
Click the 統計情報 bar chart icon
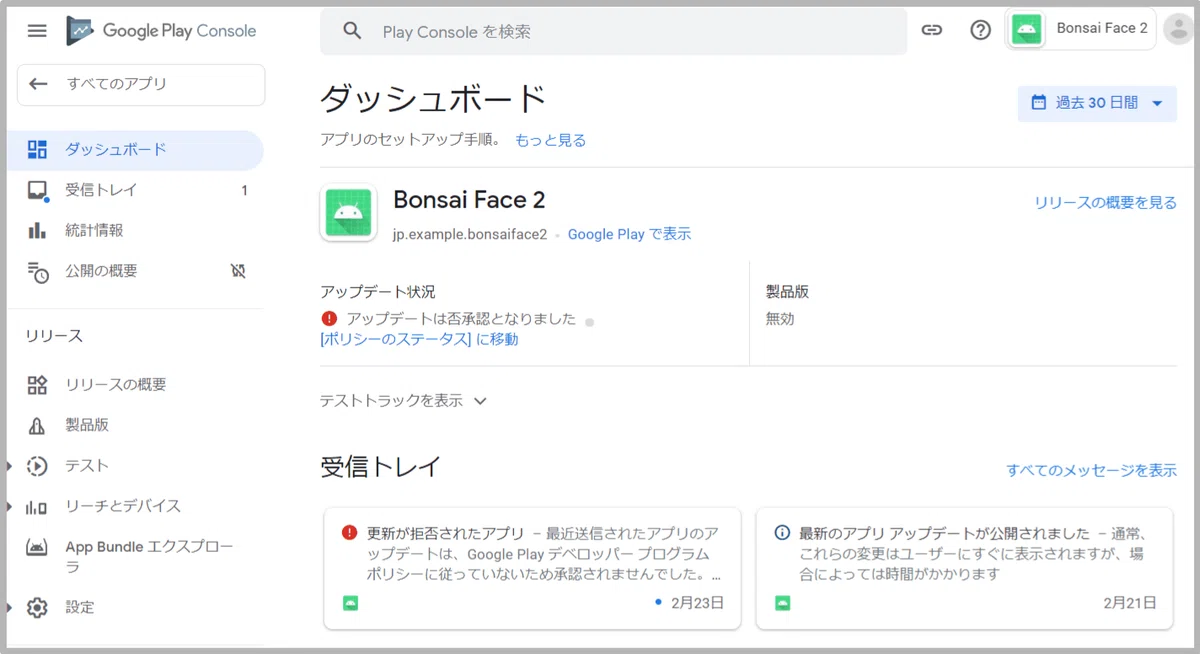(37, 230)
